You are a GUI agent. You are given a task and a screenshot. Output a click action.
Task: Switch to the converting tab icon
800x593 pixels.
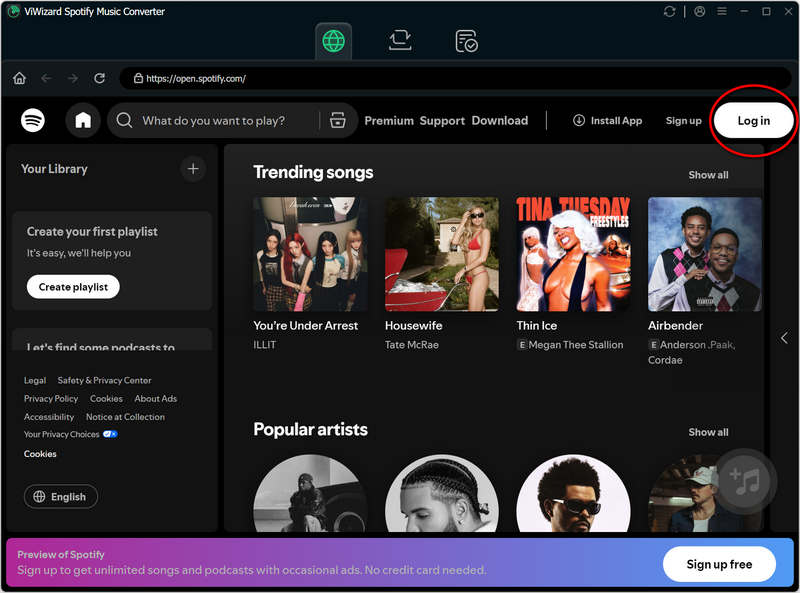(400, 41)
